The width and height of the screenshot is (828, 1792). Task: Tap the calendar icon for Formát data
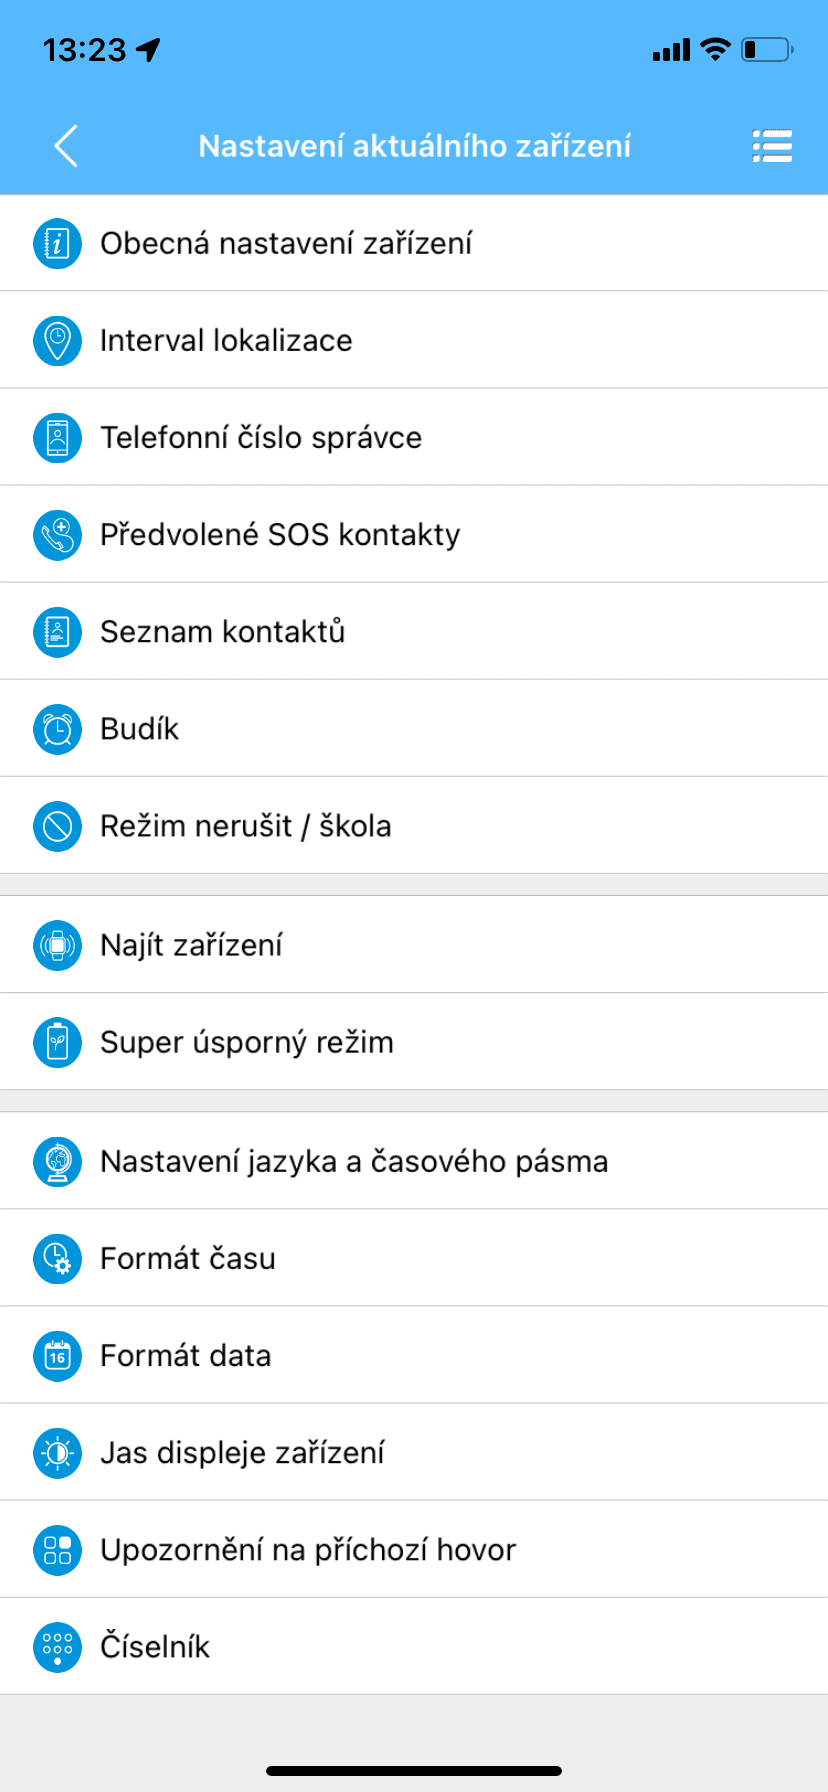point(57,1356)
